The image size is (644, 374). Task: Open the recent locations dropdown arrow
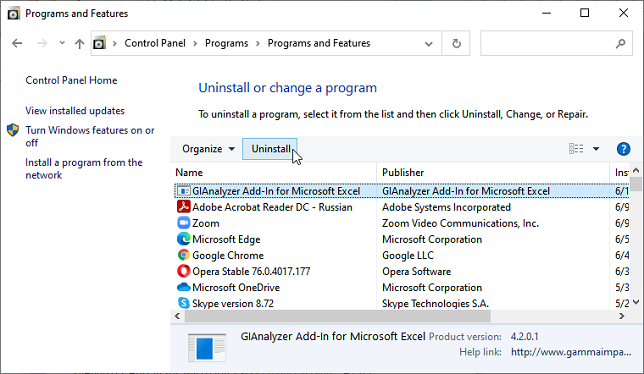[62, 43]
